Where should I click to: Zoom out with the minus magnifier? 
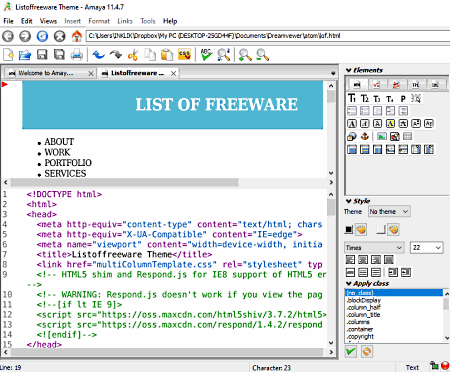[262, 55]
